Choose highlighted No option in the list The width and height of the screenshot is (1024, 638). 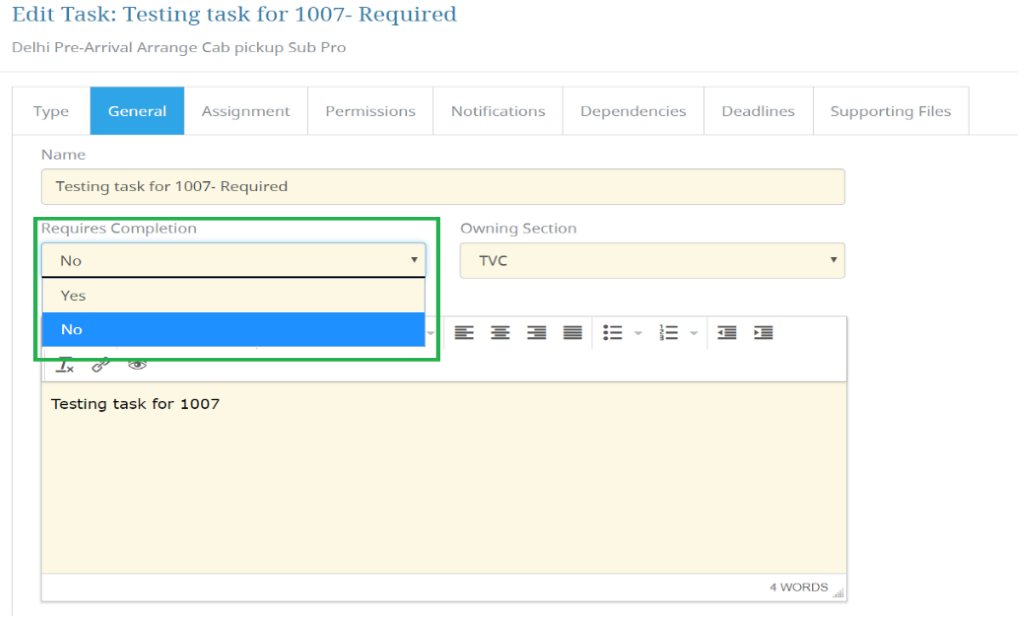[234, 329]
